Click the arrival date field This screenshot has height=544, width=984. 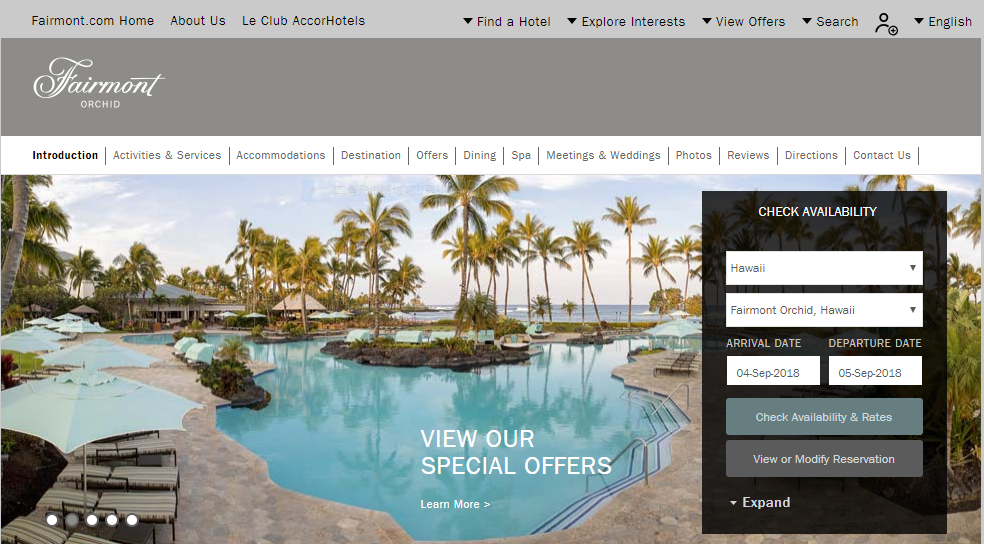pyautogui.click(x=773, y=371)
